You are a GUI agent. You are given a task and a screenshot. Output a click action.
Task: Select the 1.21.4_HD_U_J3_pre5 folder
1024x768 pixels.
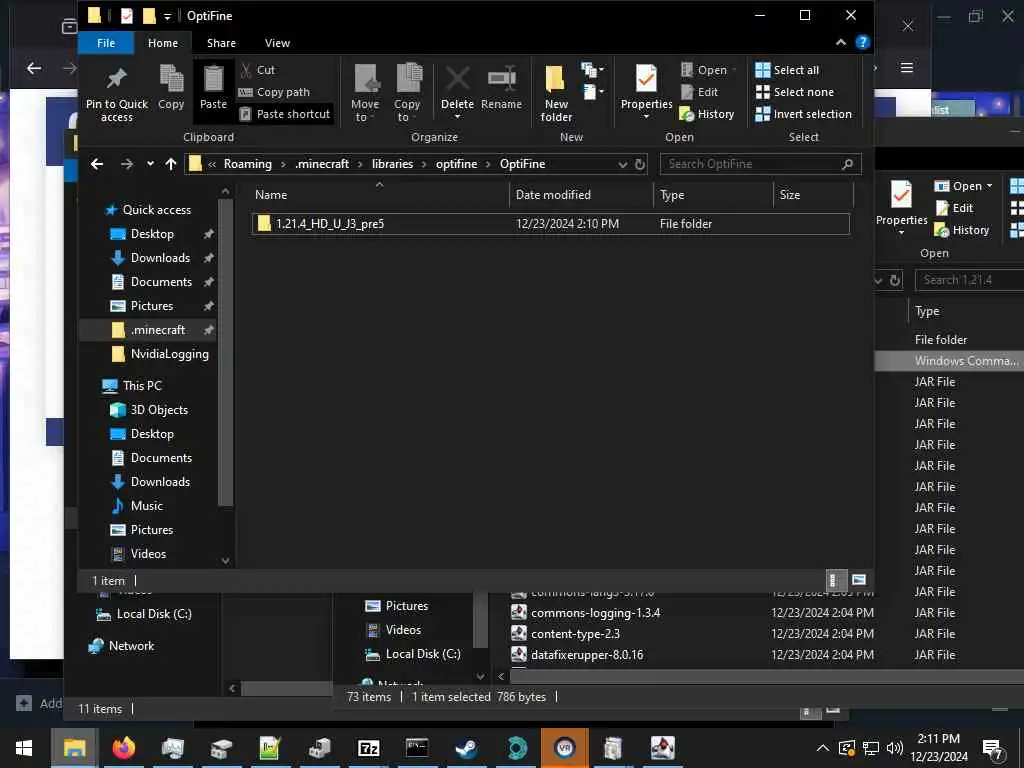coord(551,224)
